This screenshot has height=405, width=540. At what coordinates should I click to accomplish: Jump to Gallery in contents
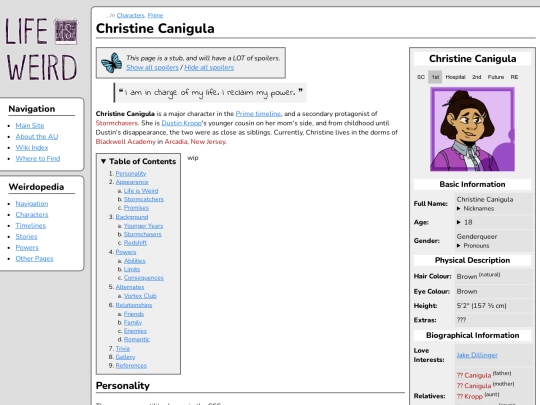point(125,357)
